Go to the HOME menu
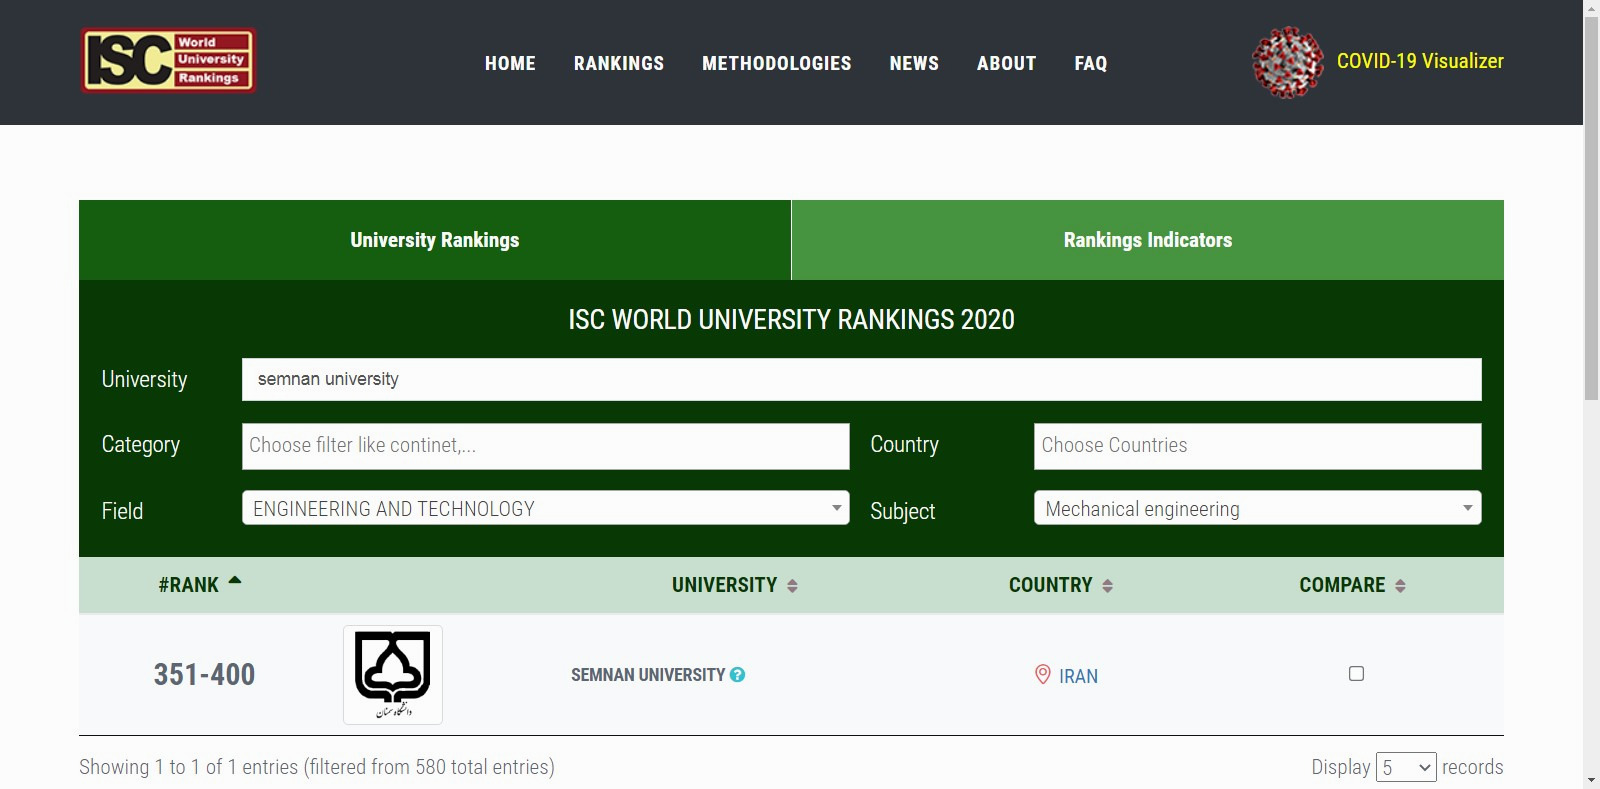The image size is (1600, 789). coord(510,63)
